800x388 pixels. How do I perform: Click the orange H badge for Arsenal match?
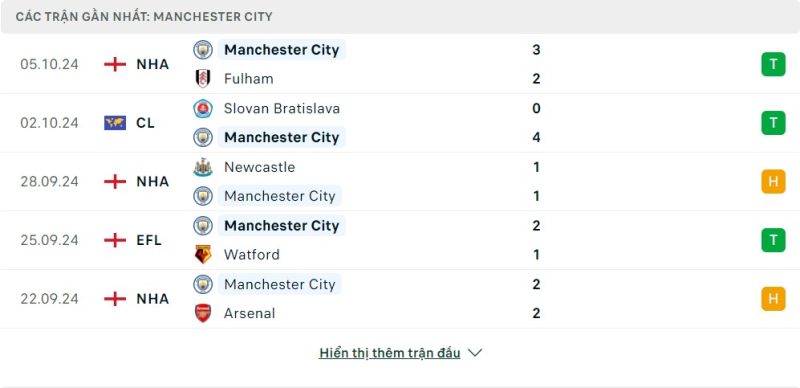773,299
